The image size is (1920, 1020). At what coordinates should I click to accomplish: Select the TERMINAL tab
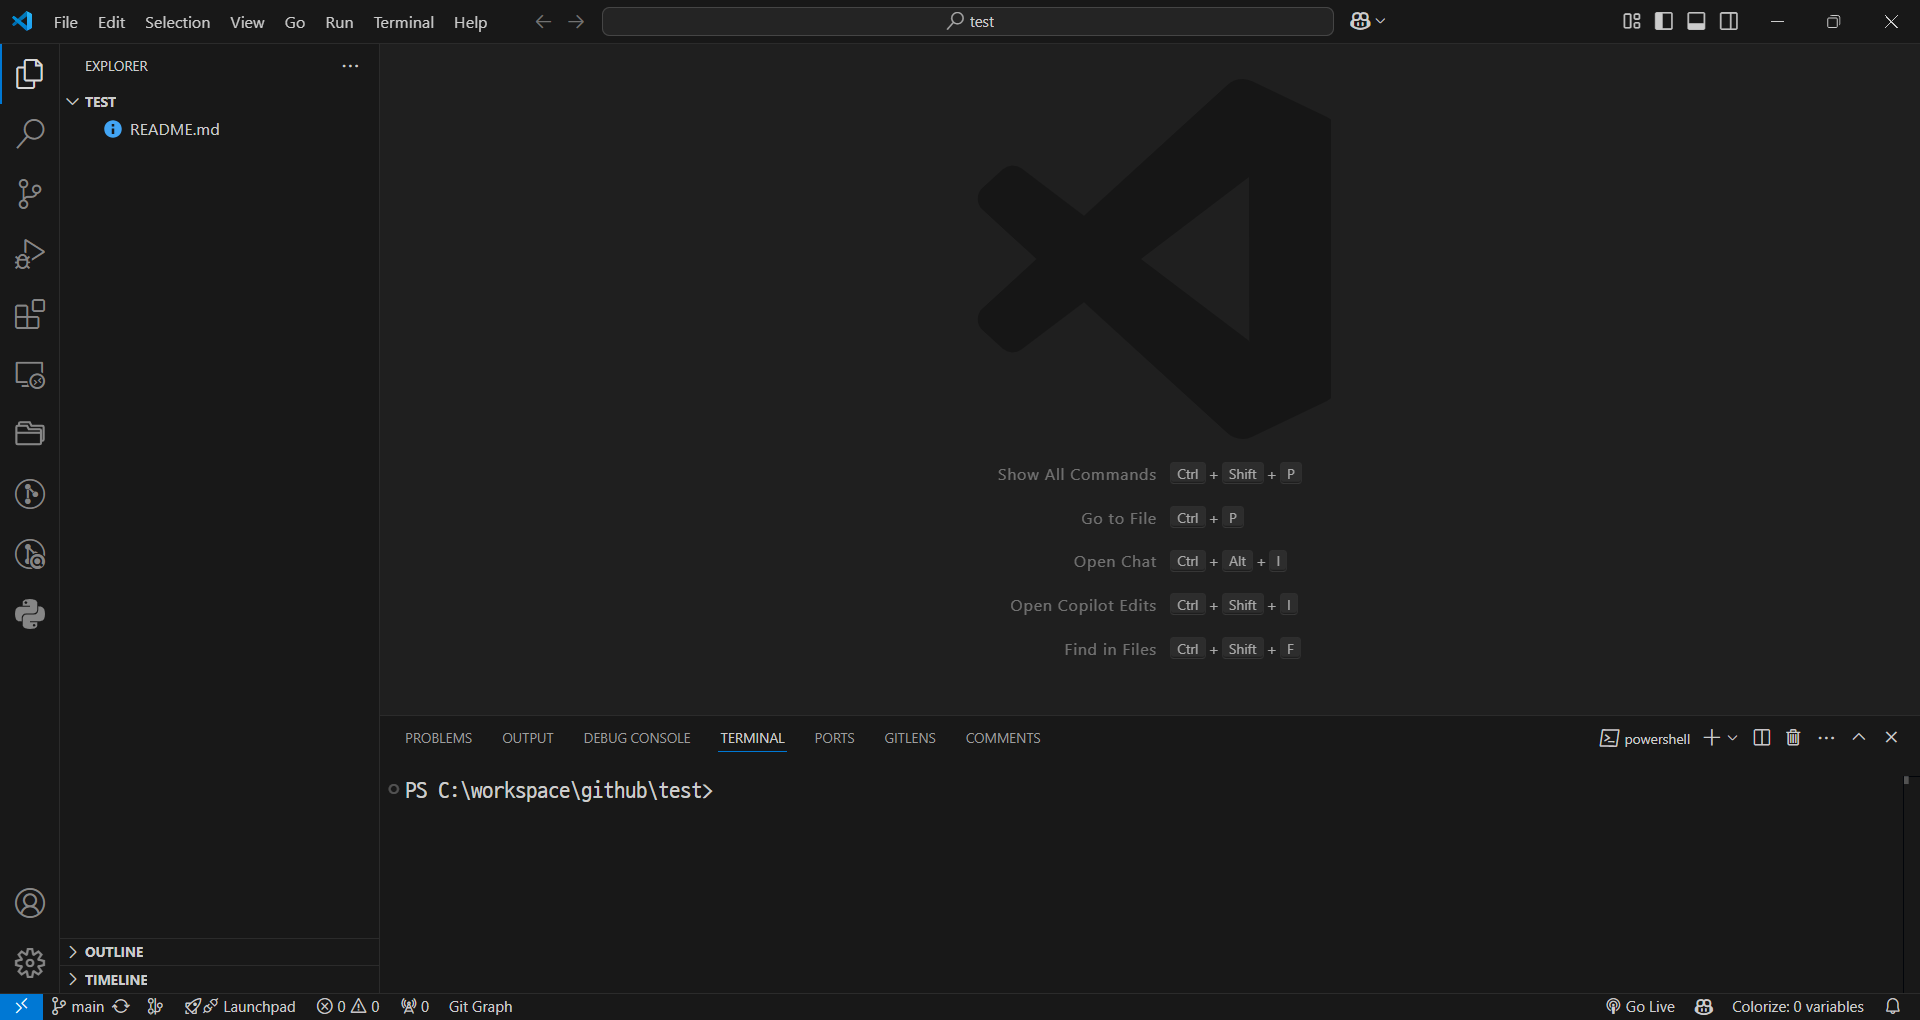[x=752, y=738]
